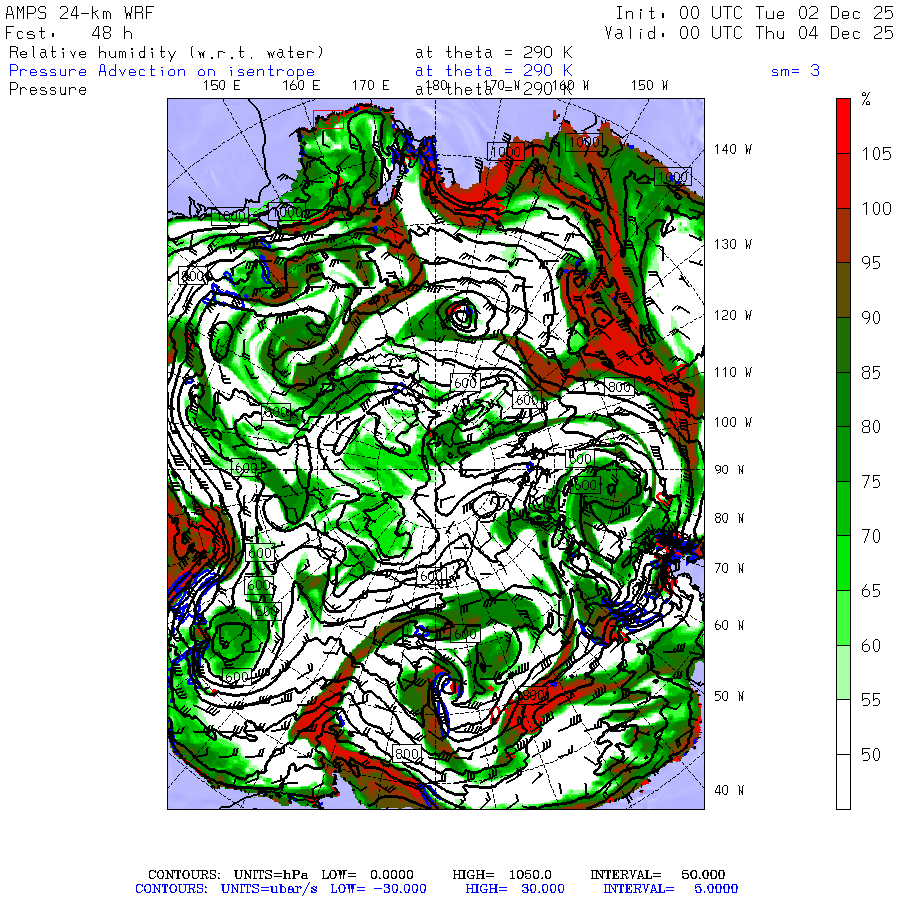Screen dimensions: 900x900
Task: Click the black "Pressure" field label
Action: pos(48,90)
